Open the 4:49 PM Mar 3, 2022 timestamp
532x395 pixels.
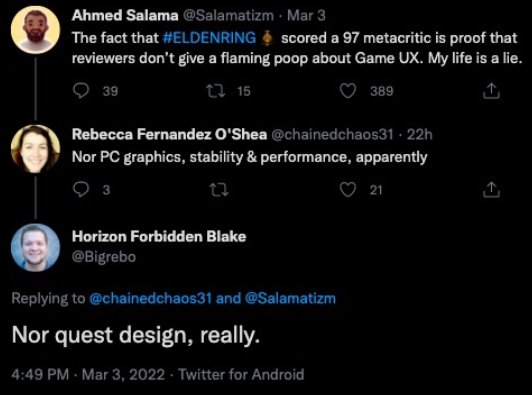[x=88, y=375]
